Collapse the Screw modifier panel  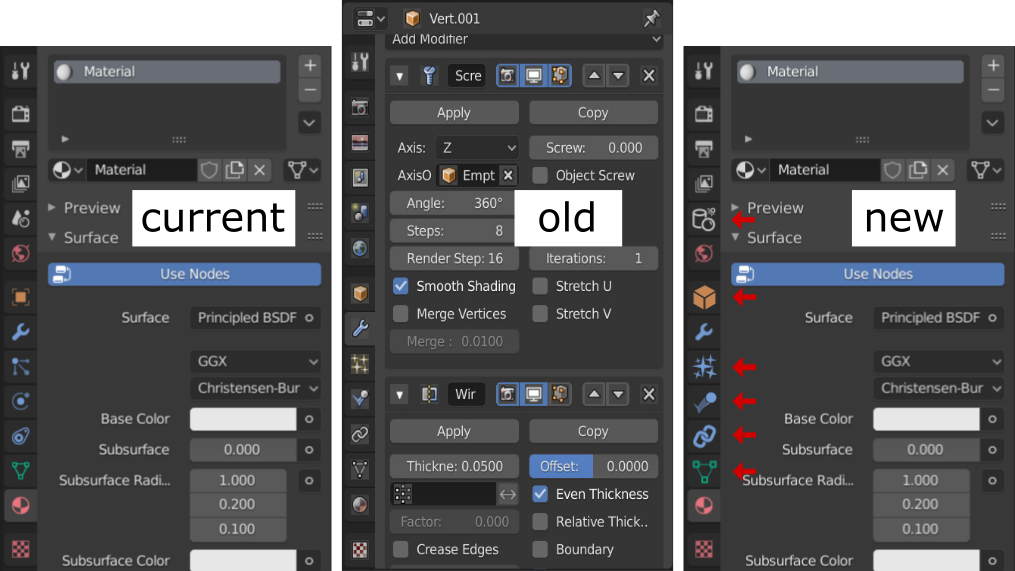(x=399, y=76)
